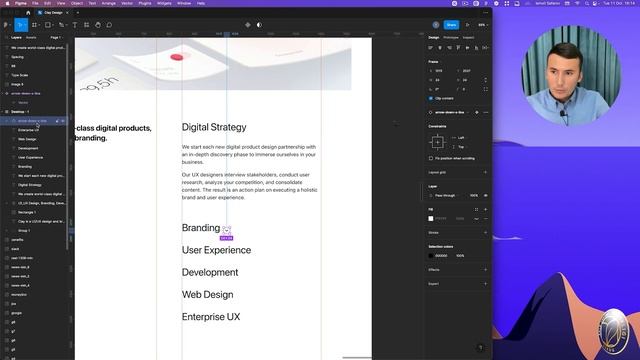Add a layout grid with the plus icon
Screen dimensions: 640x360
(x=486, y=172)
